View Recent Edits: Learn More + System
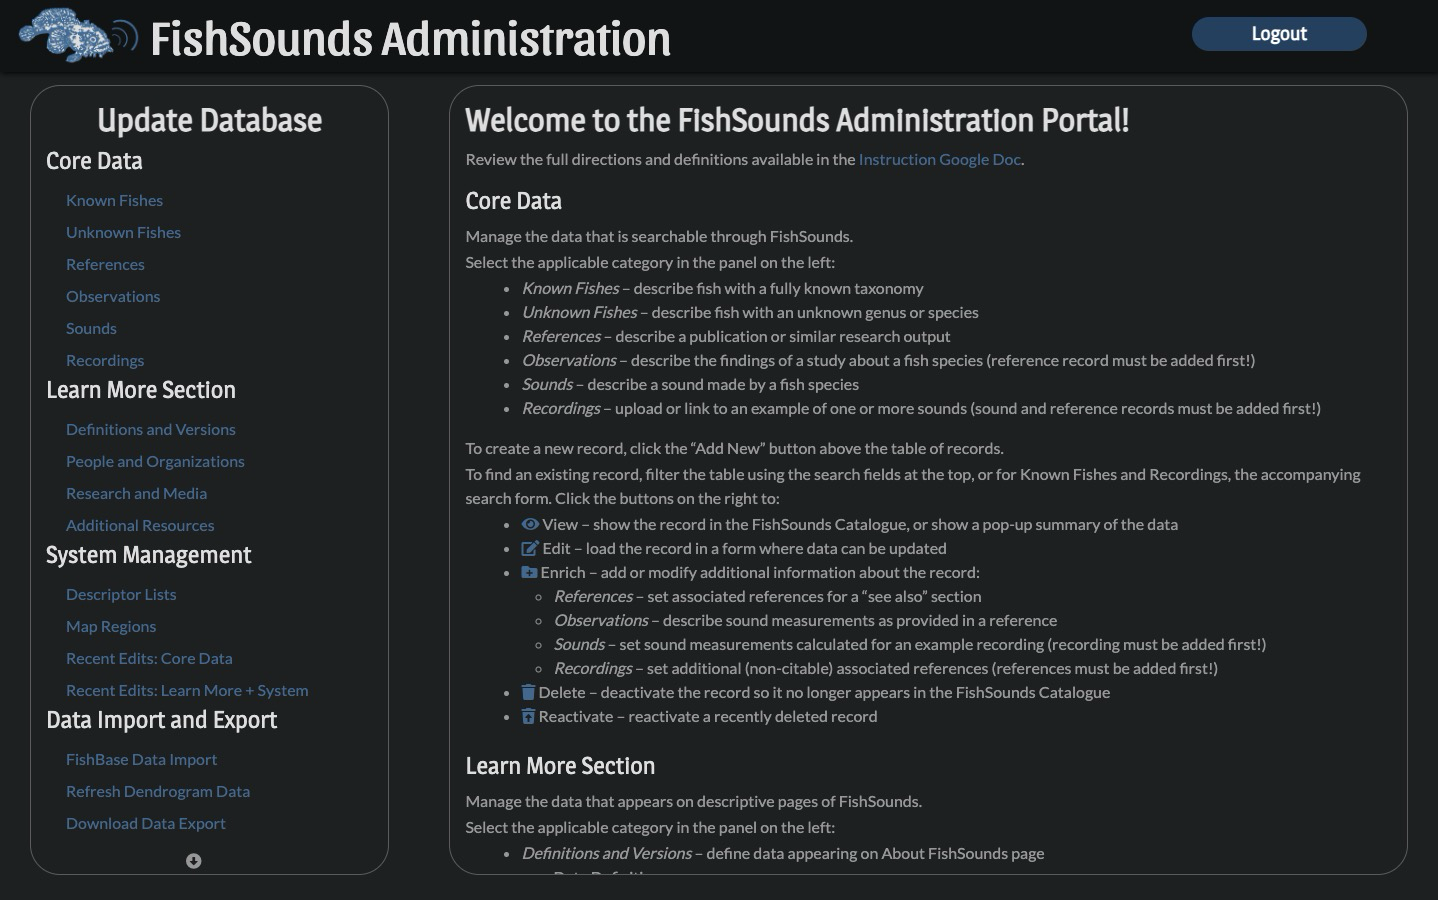Image resolution: width=1438 pixels, height=900 pixels. 187,690
